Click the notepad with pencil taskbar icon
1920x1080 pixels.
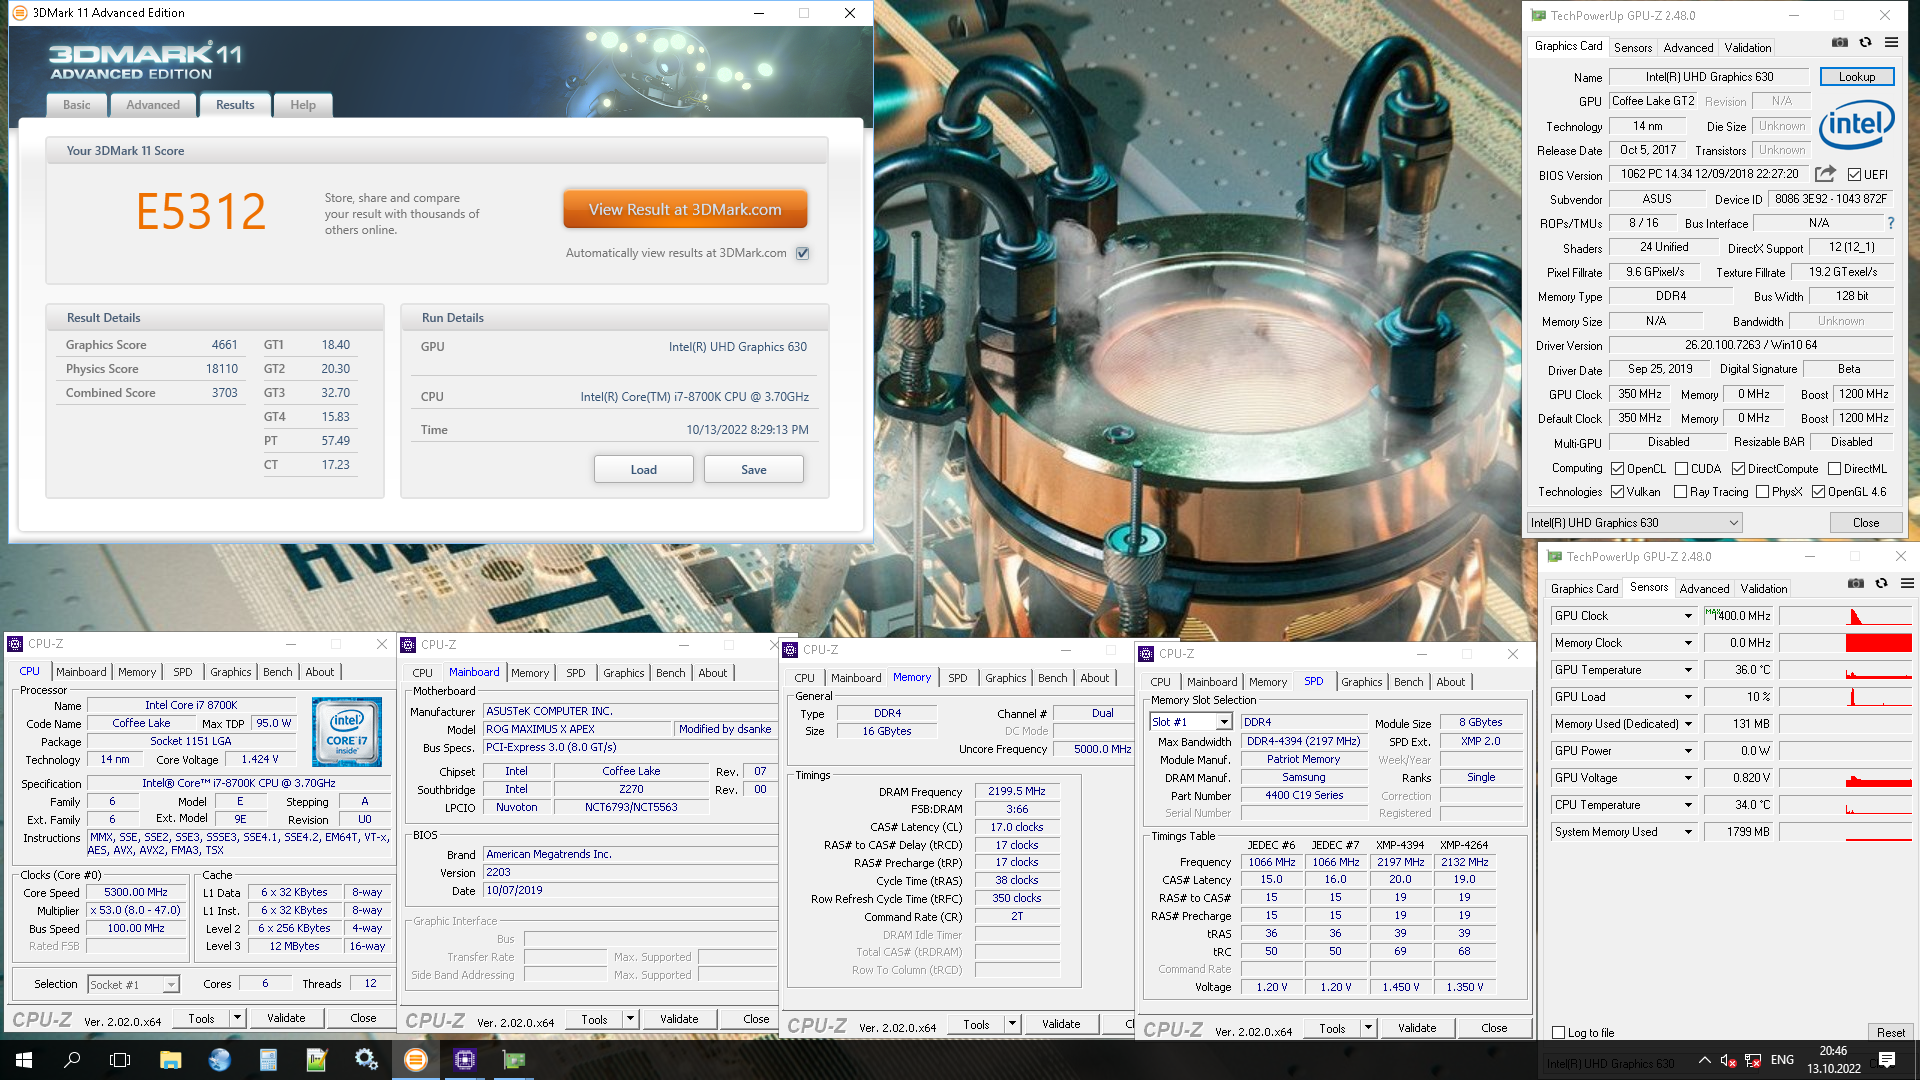[317, 1060]
